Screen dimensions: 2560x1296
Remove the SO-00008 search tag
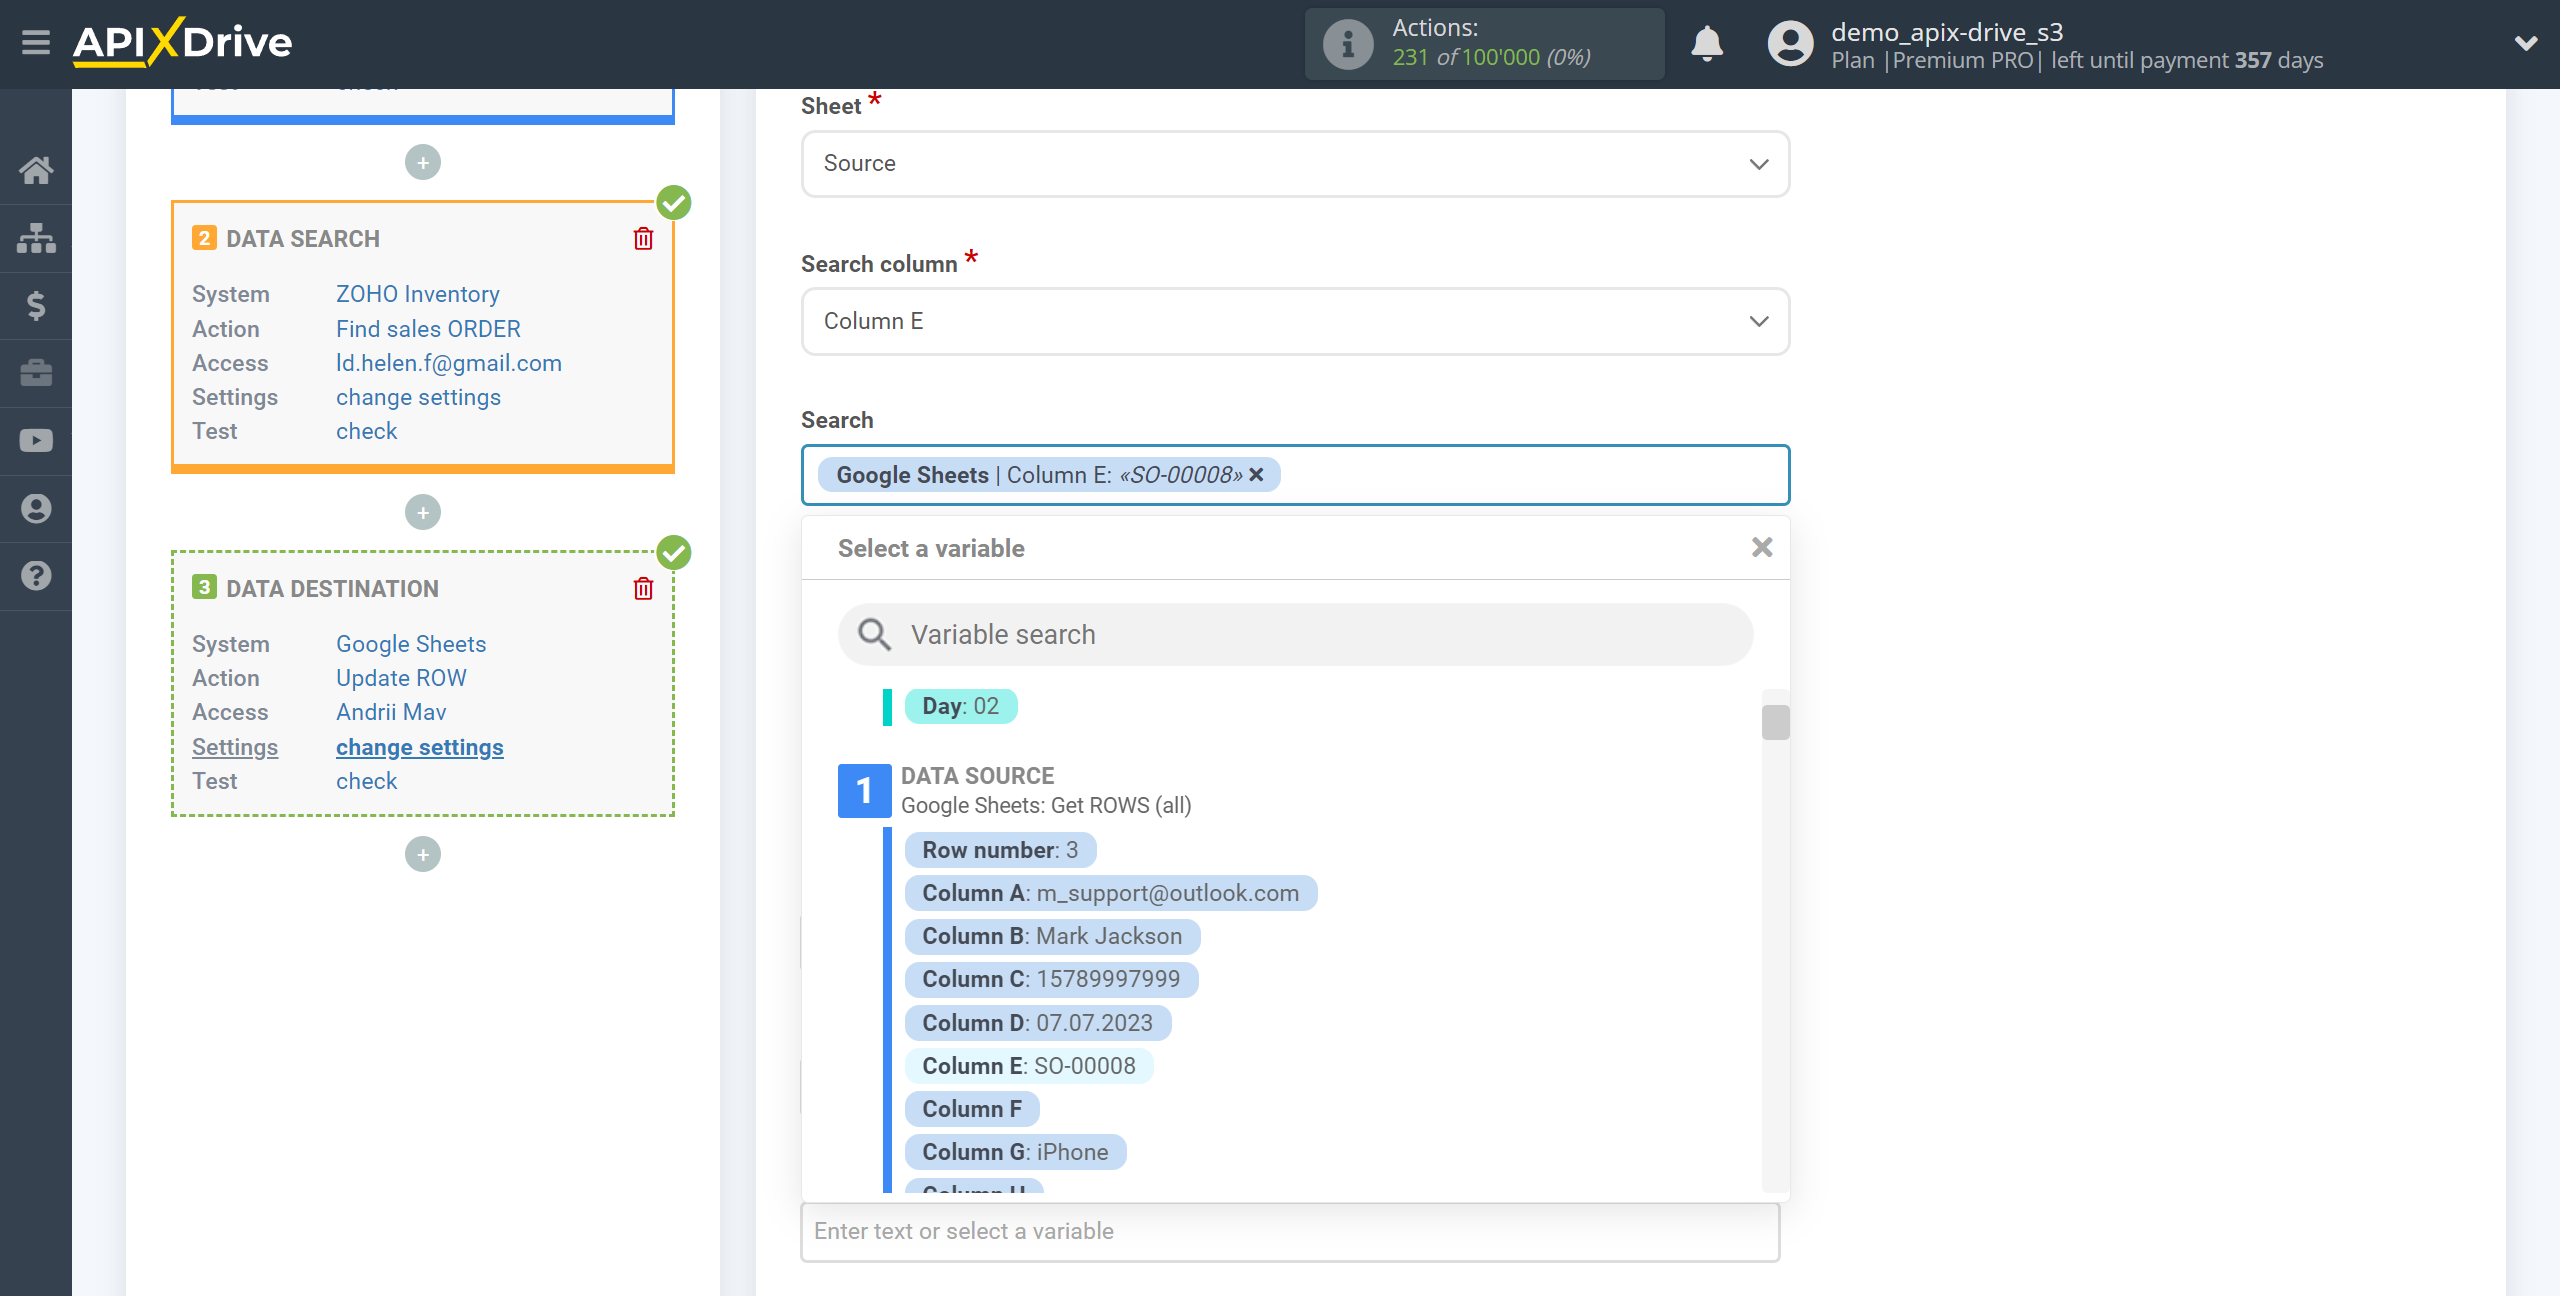tap(1257, 475)
